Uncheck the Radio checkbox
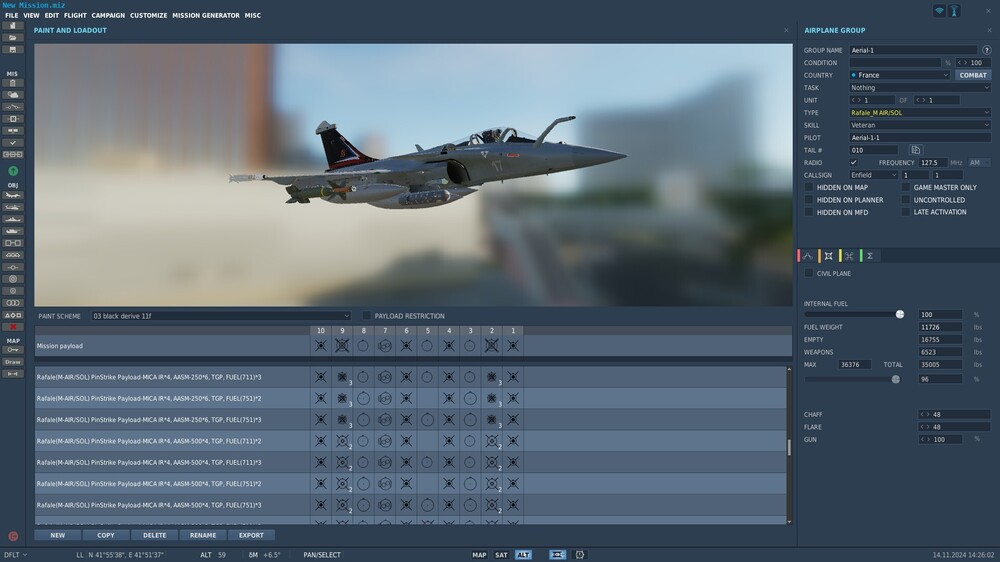 tap(853, 163)
